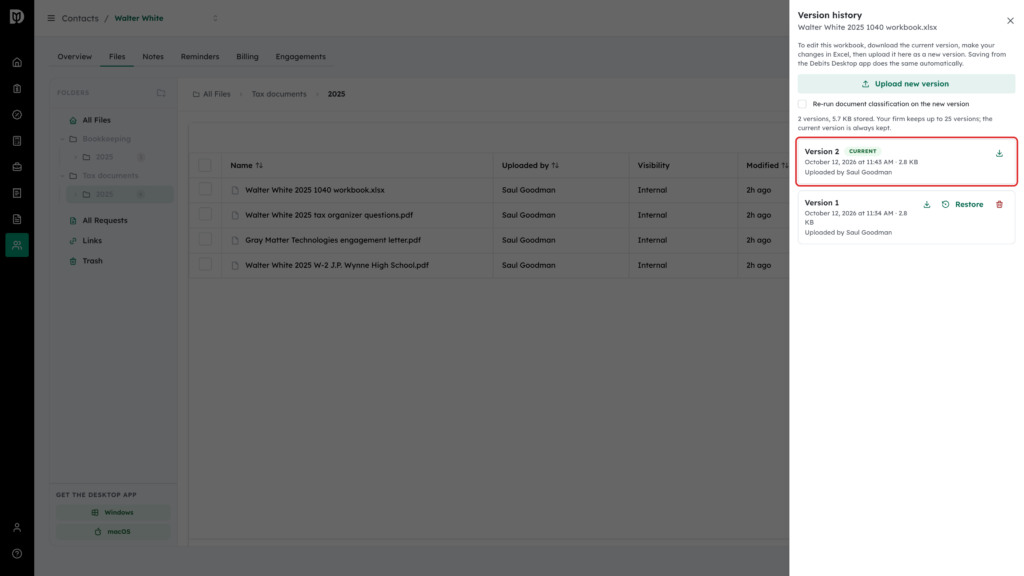
Task: Check the Gray Matter engagement letter row
Action: pyautogui.click(x=205, y=240)
